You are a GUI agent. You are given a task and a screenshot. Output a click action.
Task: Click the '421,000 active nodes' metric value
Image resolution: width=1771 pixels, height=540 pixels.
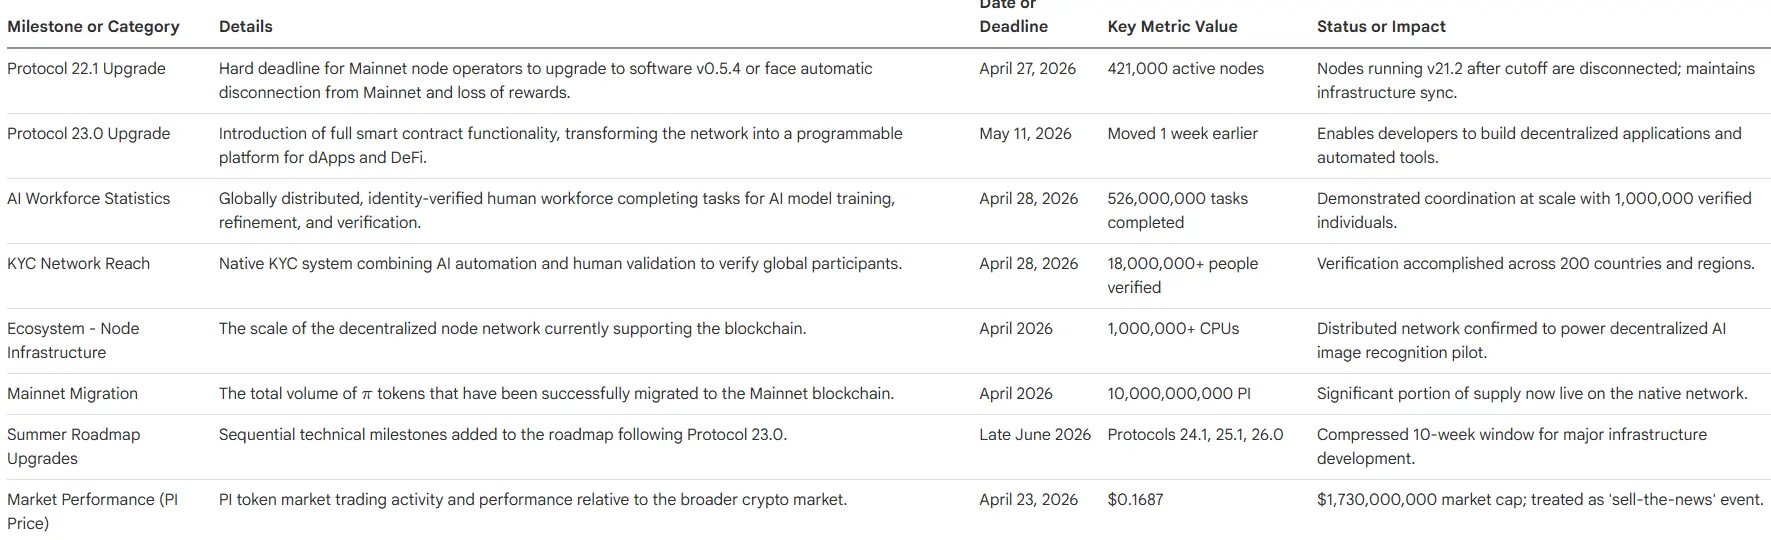1185,69
